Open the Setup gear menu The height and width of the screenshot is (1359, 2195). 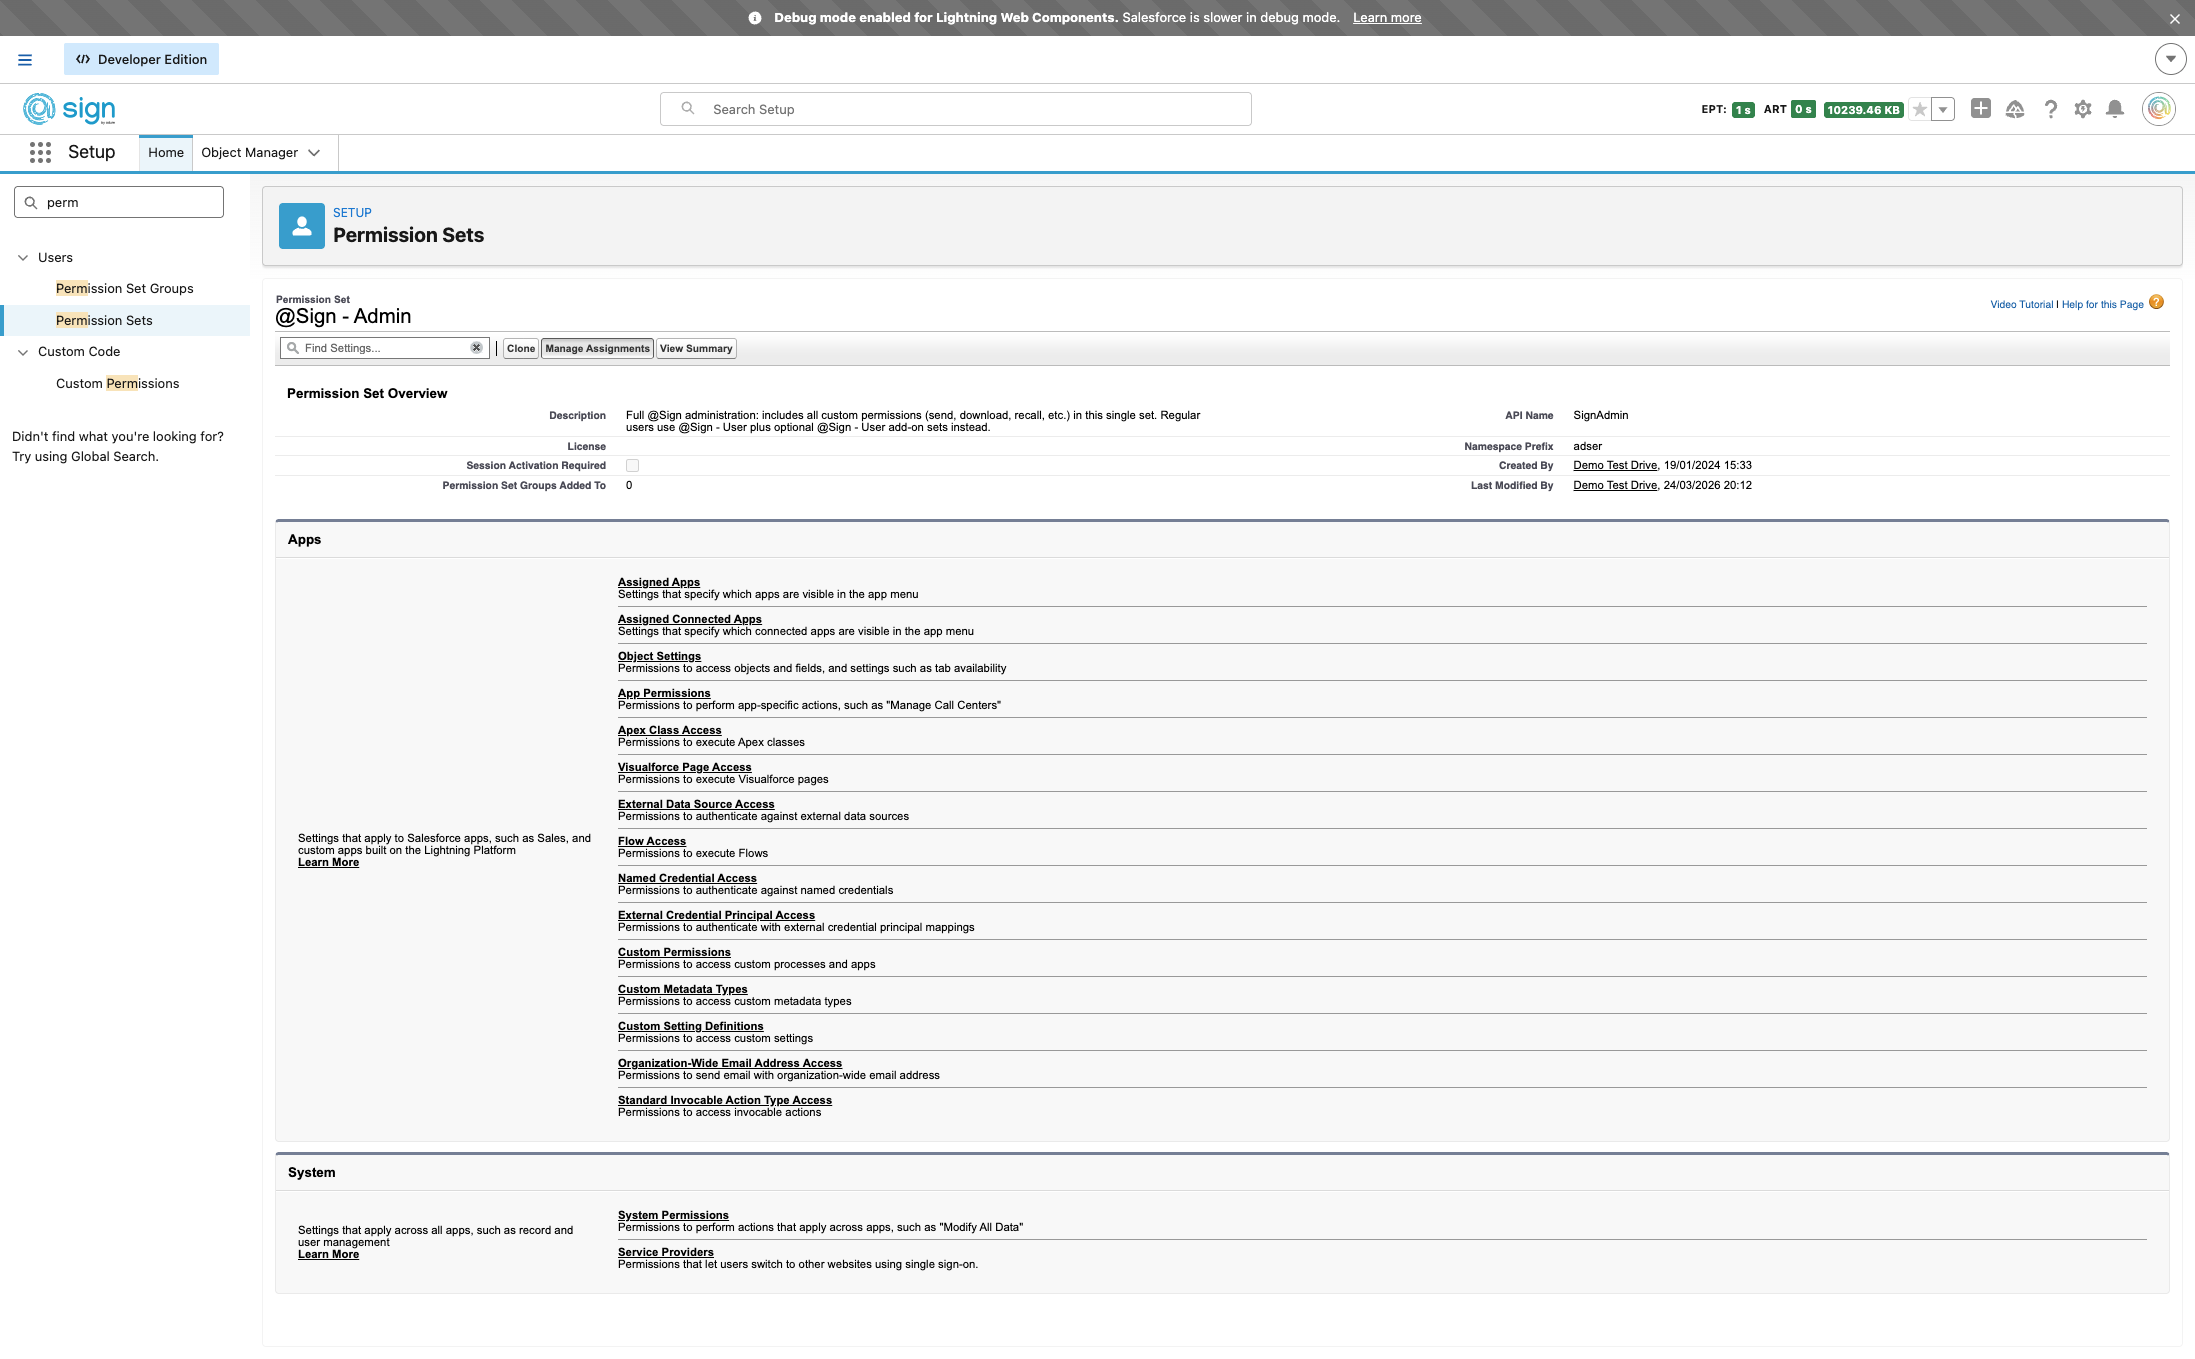pyautogui.click(x=2082, y=109)
